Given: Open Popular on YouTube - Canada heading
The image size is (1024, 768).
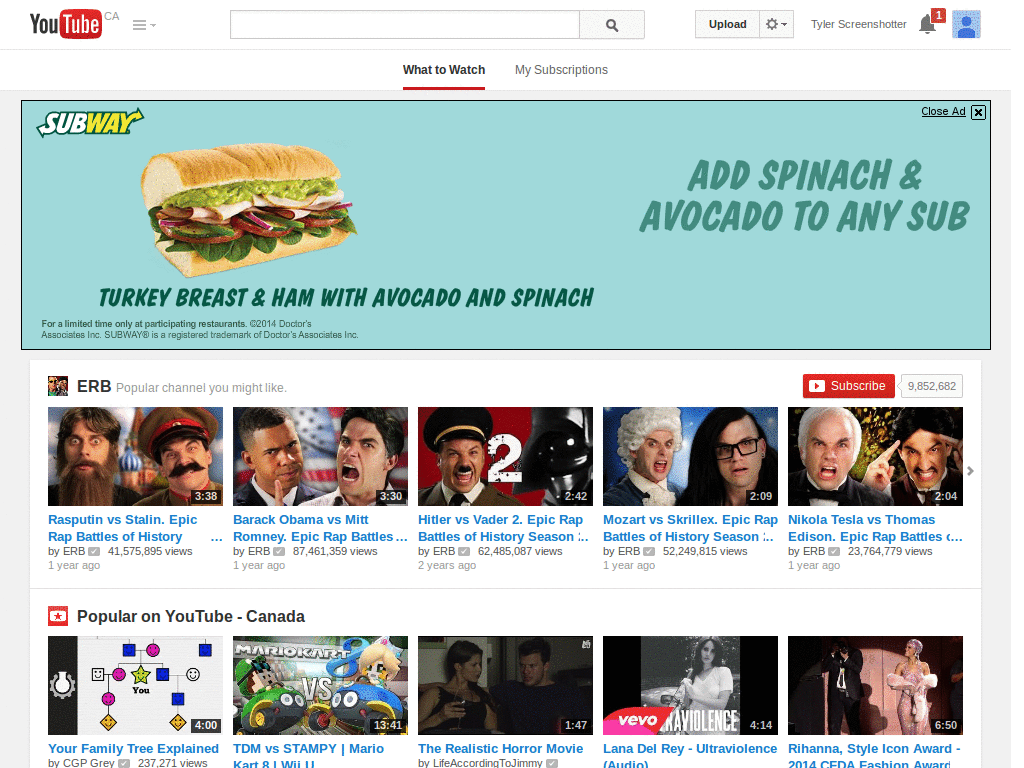Looking at the screenshot, I should (191, 616).
